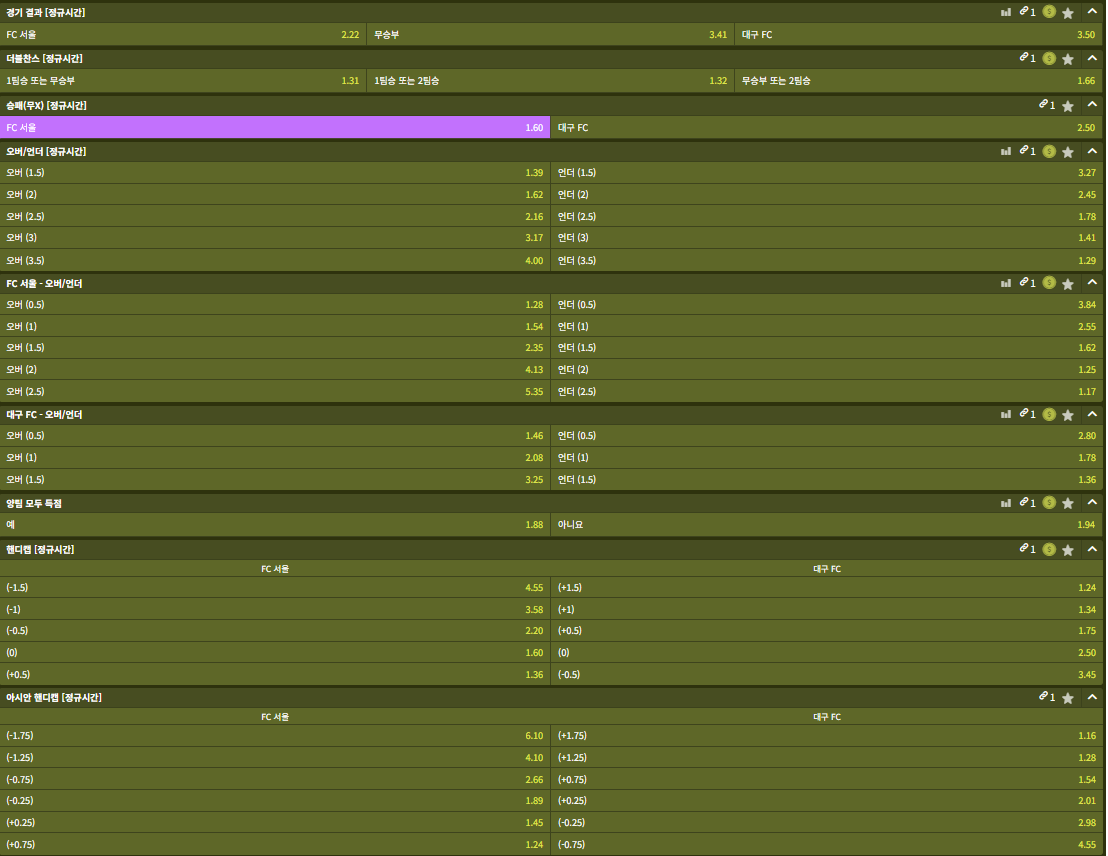Collapse the 경기 결과 [정규시간] section

(1092, 12)
